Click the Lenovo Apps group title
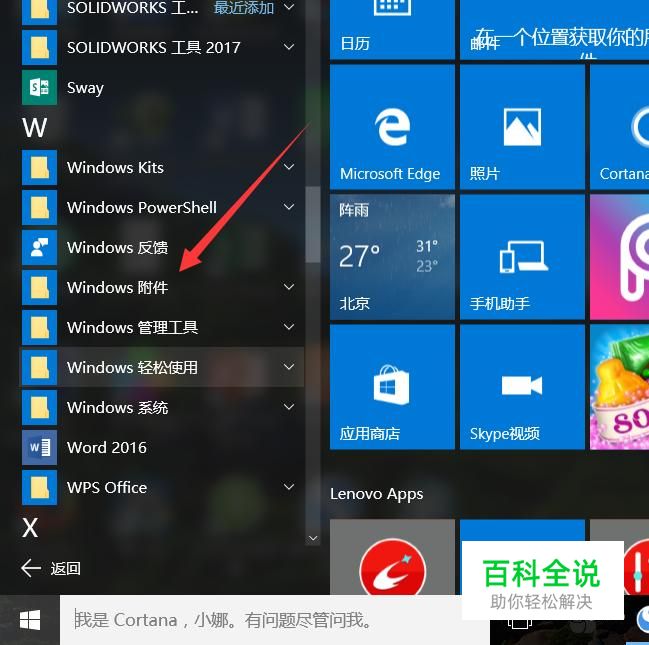The width and height of the screenshot is (649, 645). (x=377, y=494)
